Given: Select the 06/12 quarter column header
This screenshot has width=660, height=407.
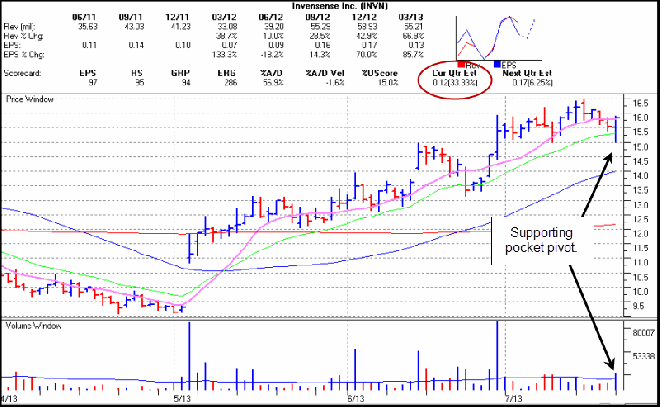Looking at the screenshot, I should 271,17.
